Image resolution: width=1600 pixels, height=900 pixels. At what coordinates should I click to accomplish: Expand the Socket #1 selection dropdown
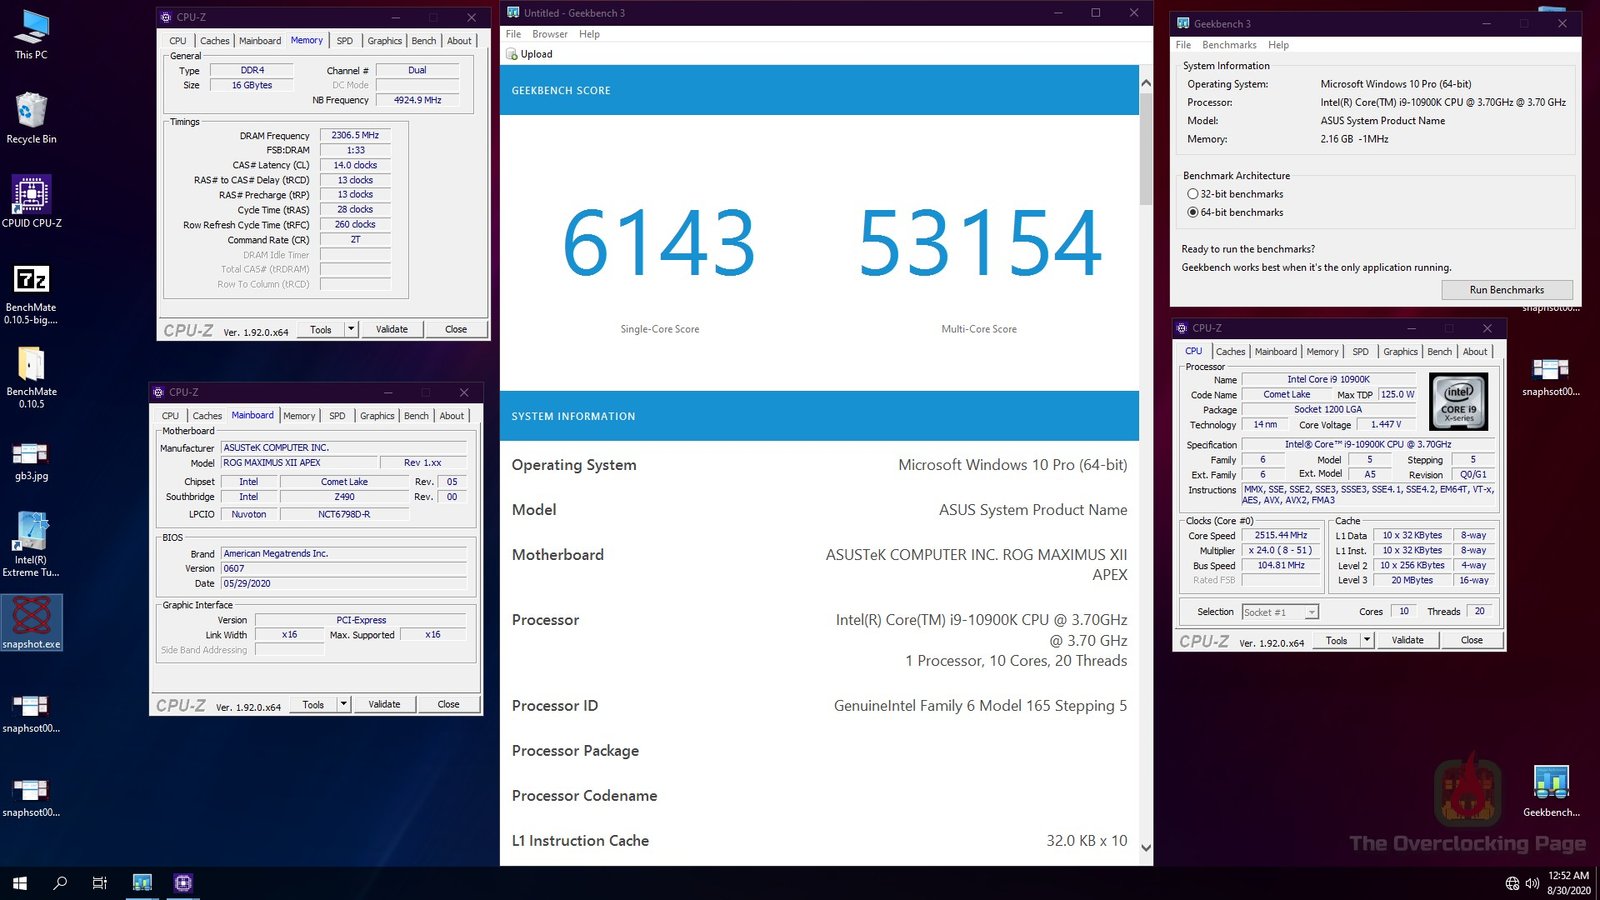click(x=1311, y=612)
